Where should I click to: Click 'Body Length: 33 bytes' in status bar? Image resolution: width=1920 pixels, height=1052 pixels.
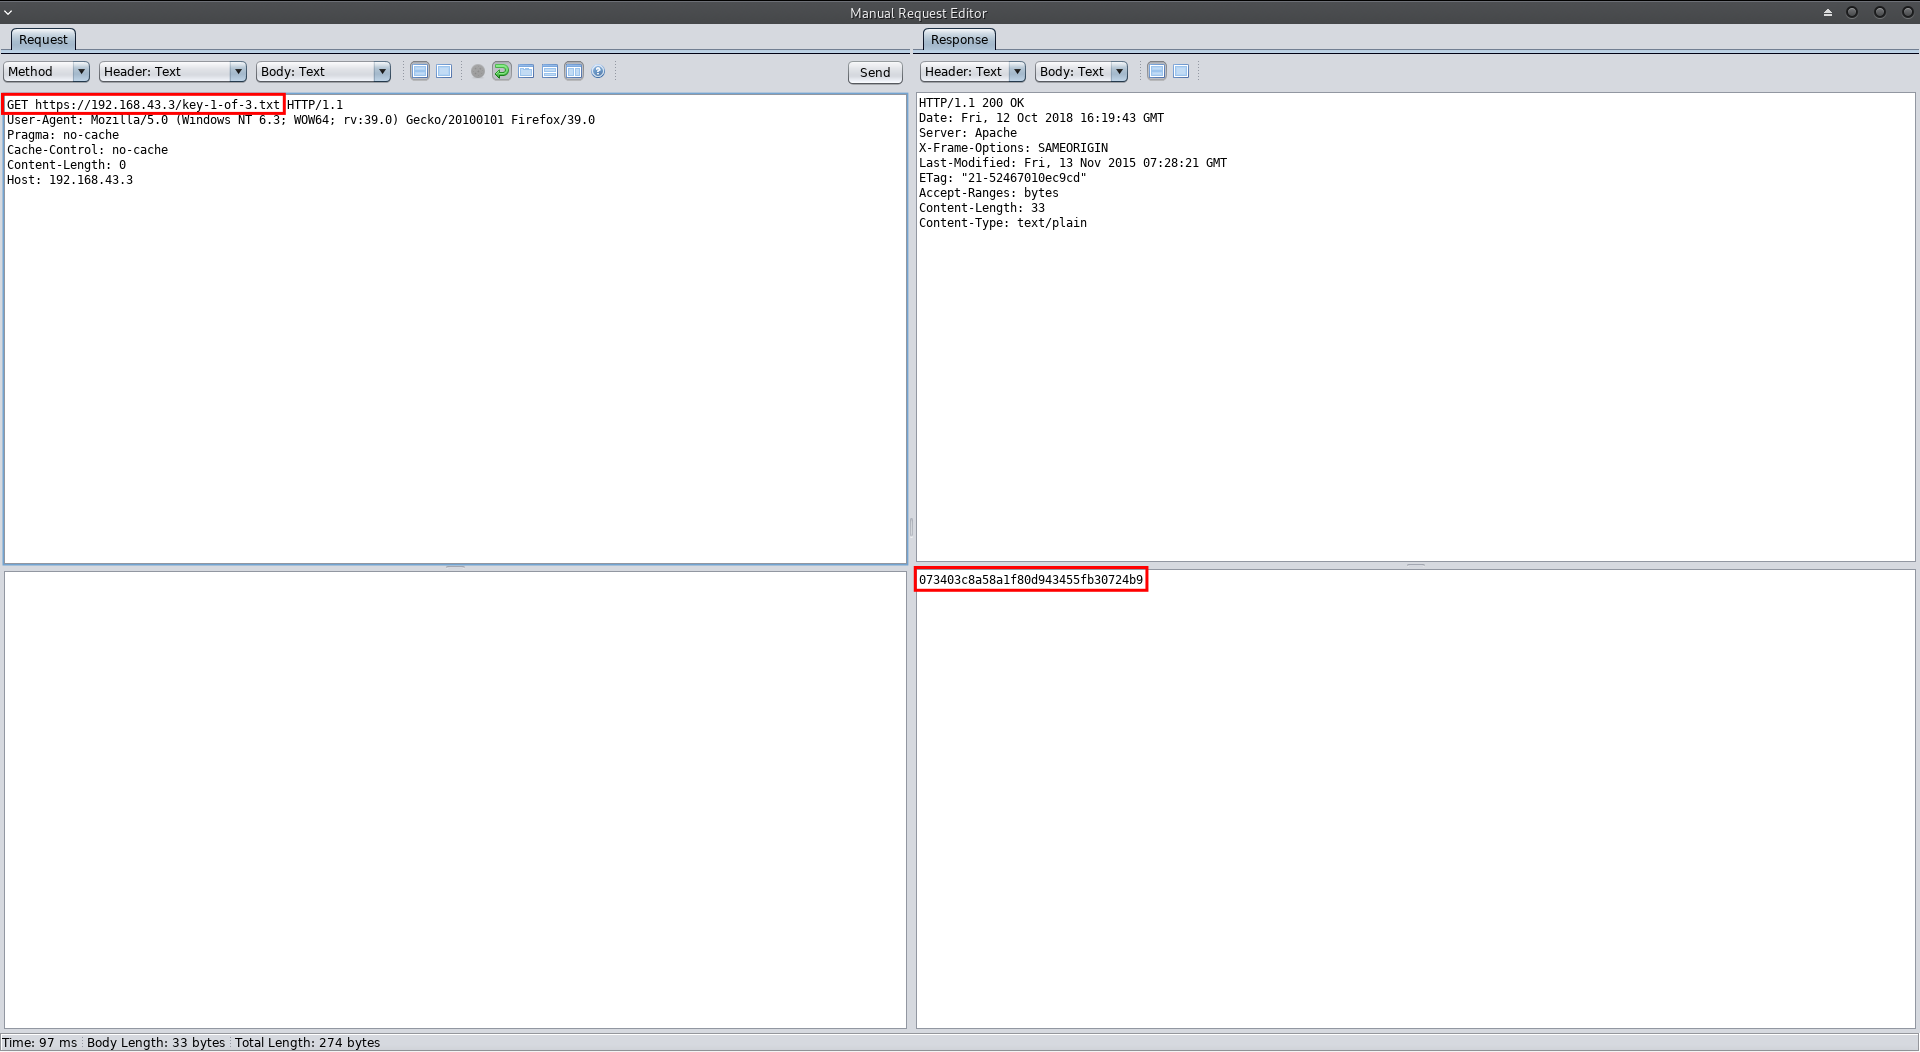coord(156,1042)
